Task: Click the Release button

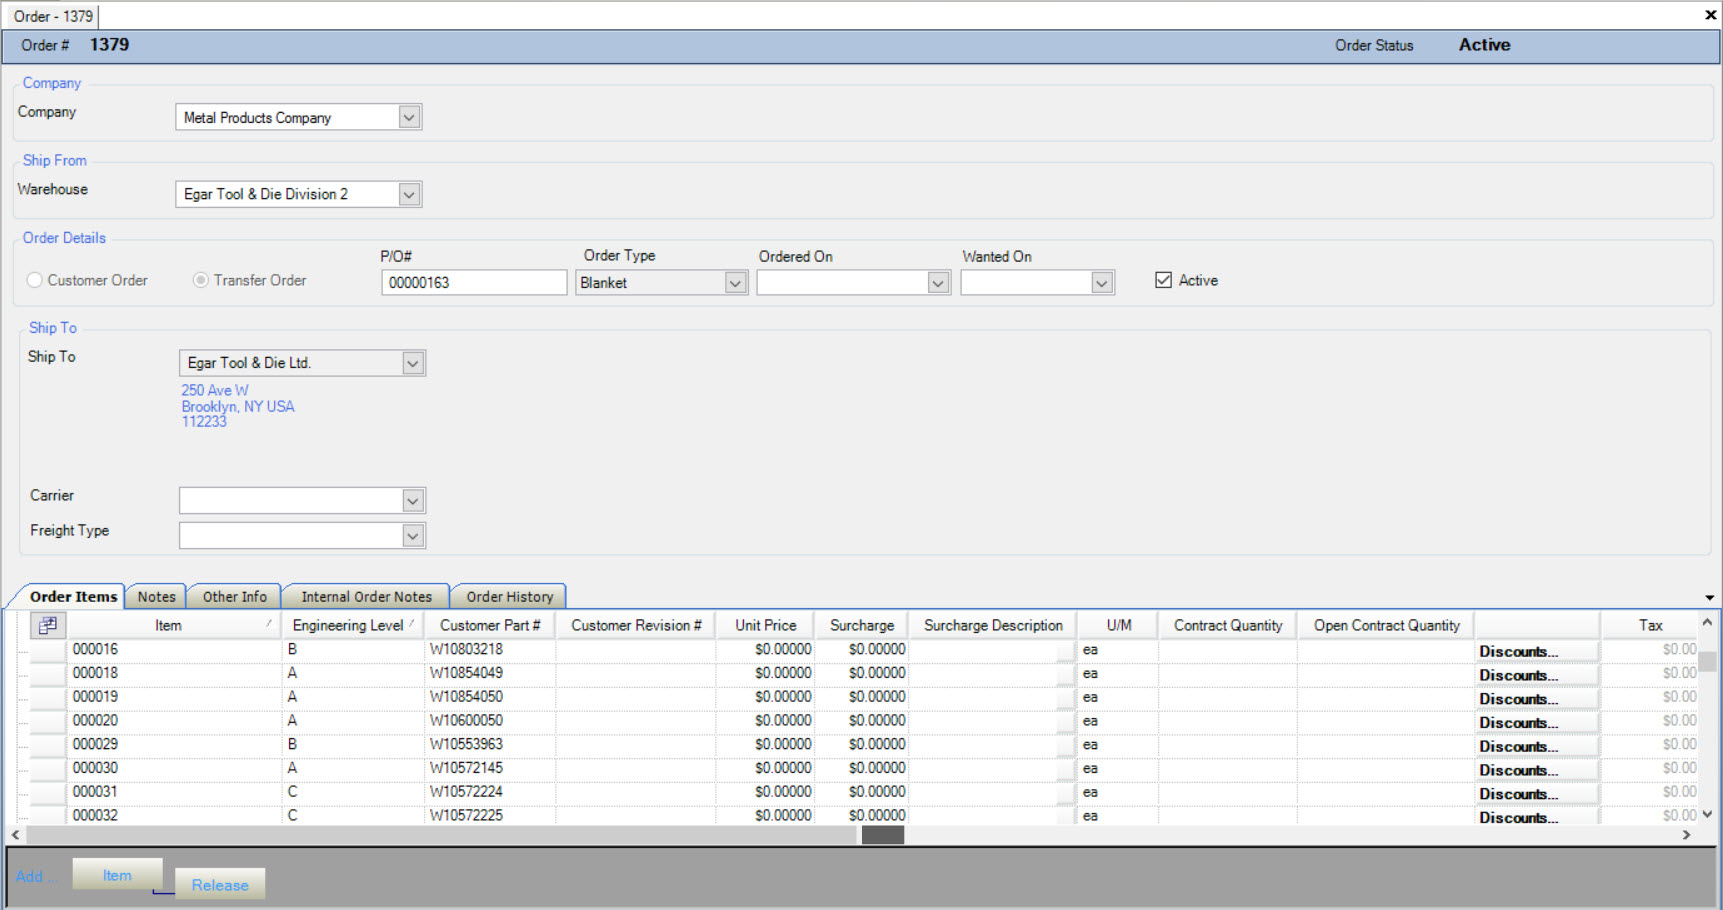Action: 220,885
